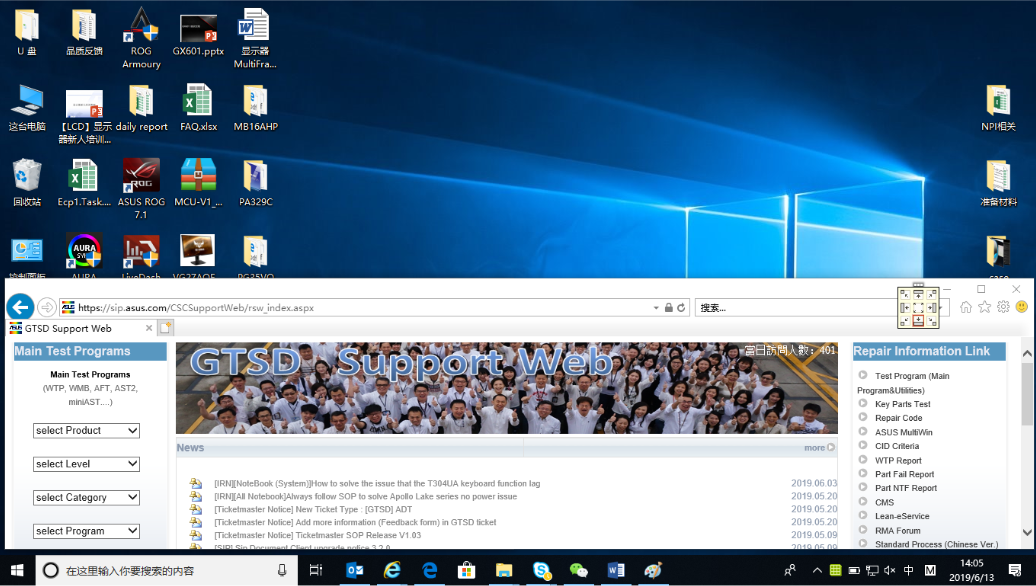1036x586 pixels.
Task: Launch Outlook from the taskbar
Action: coord(355,570)
